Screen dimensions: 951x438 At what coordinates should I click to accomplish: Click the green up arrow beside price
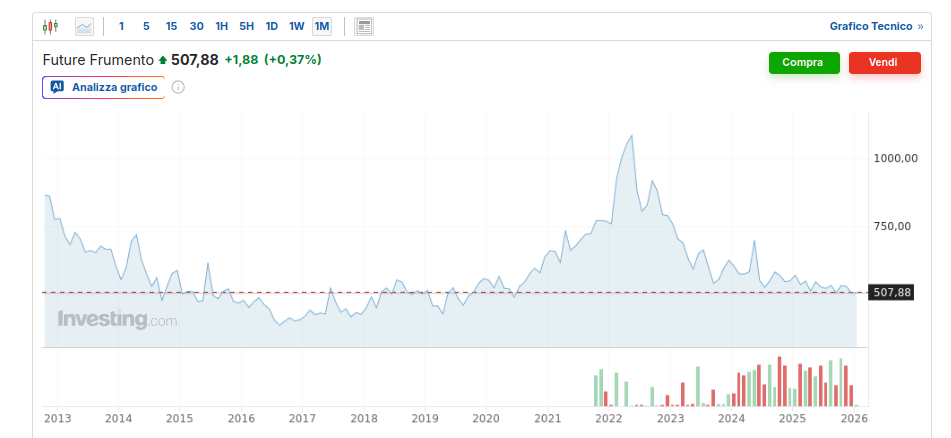pos(163,60)
